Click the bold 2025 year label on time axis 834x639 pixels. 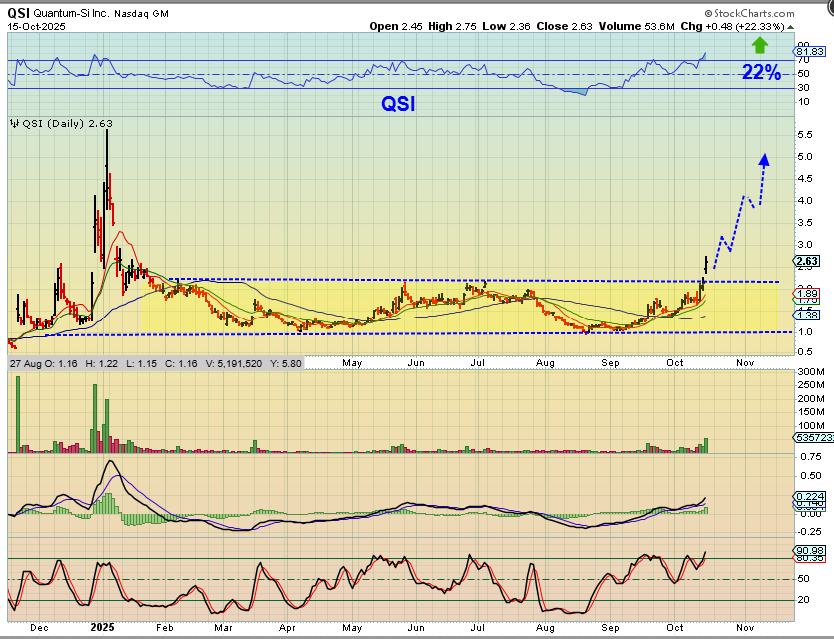coord(102,627)
